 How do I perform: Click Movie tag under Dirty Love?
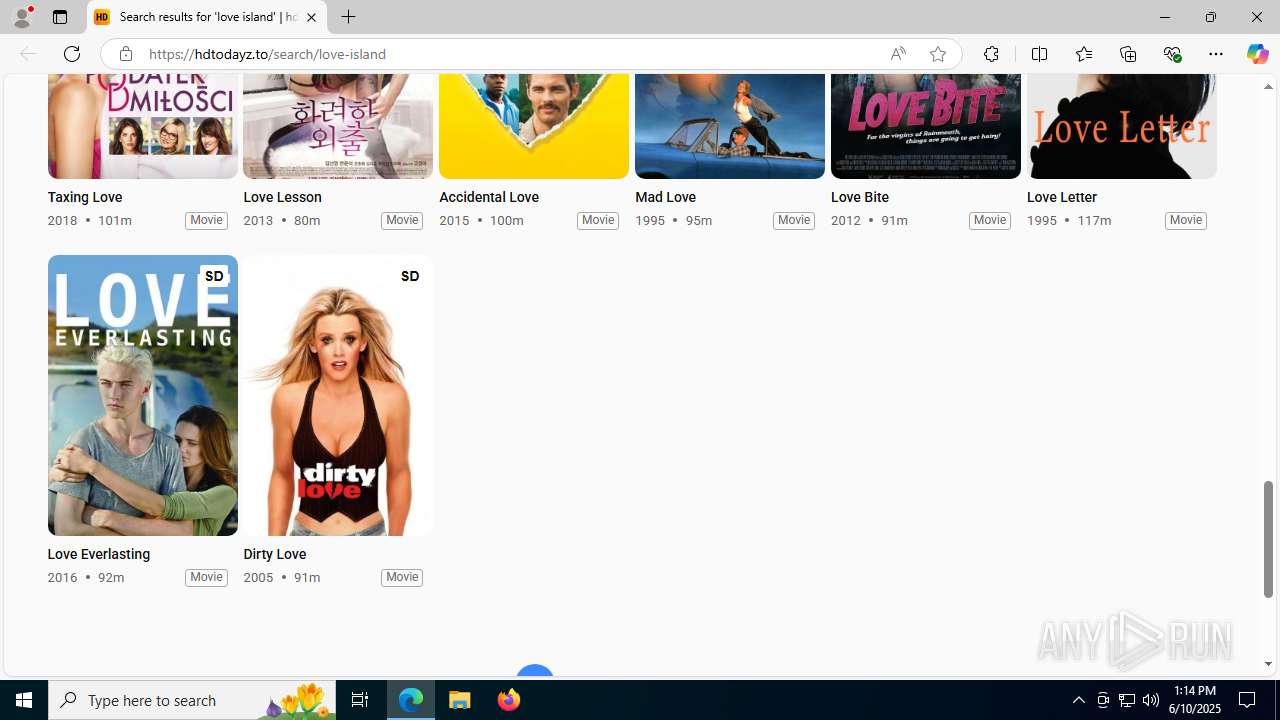click(x=402, y=577)
